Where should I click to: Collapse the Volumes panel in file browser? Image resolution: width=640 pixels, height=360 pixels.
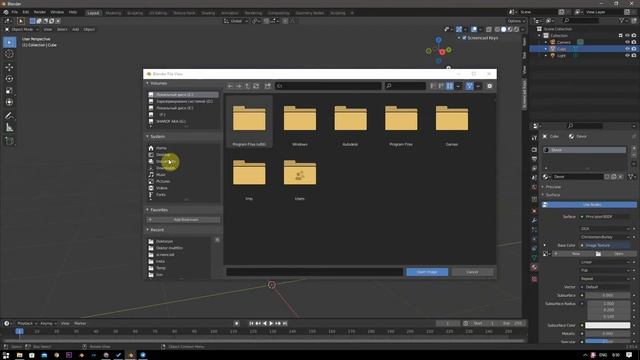click(x=148, y=83)
